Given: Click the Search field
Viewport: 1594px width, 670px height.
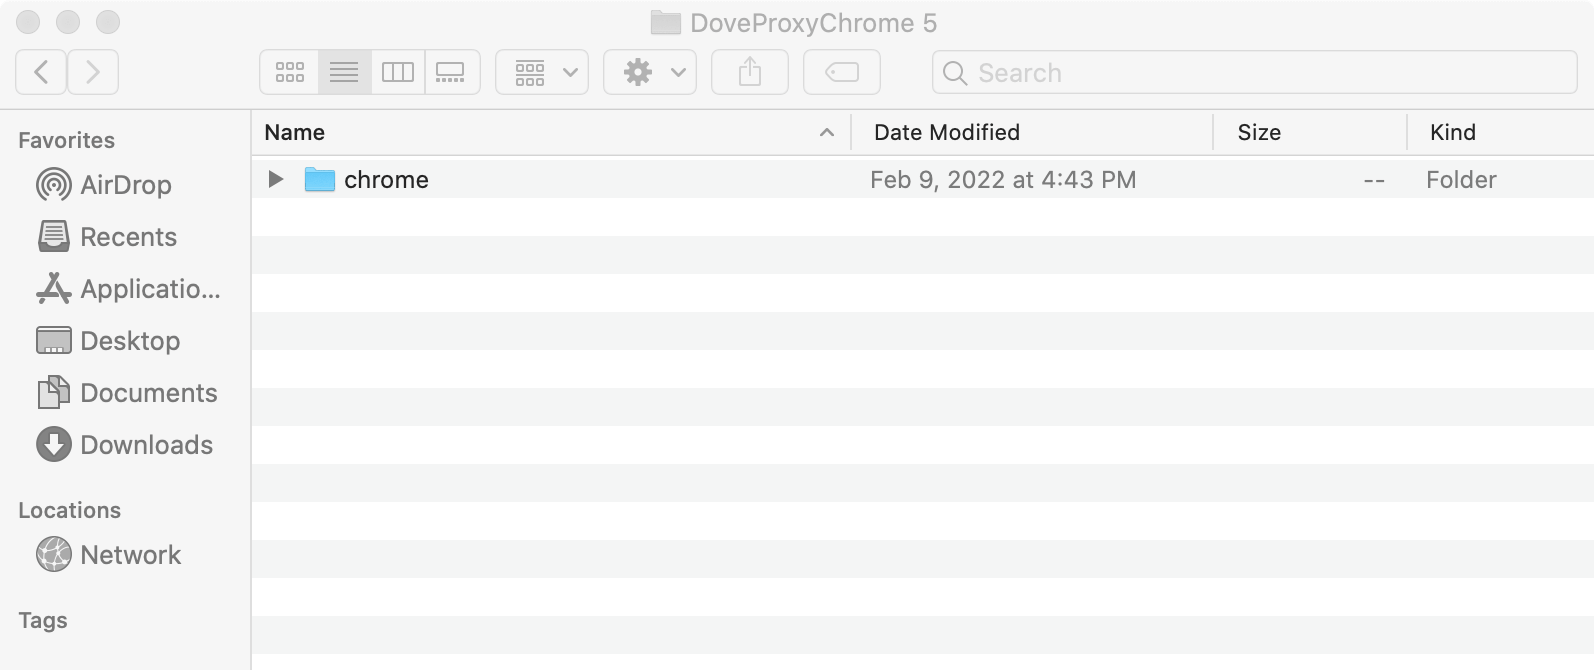Looking at the screenshot, I should (x=1255, y=72).
